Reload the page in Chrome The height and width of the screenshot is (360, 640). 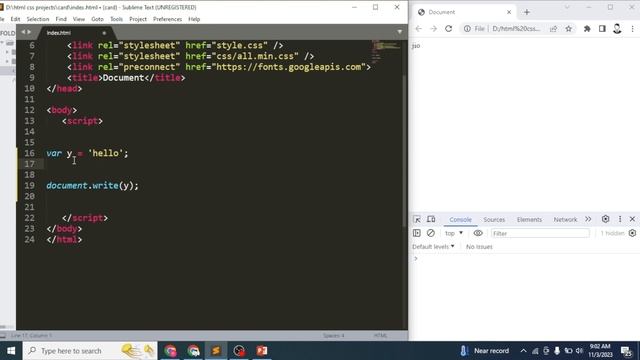449,29
